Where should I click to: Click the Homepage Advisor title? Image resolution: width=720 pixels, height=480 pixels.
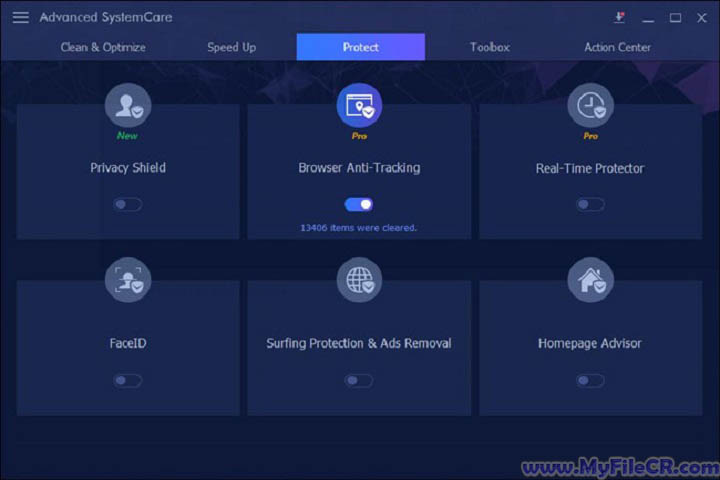(x=590, y=344)
